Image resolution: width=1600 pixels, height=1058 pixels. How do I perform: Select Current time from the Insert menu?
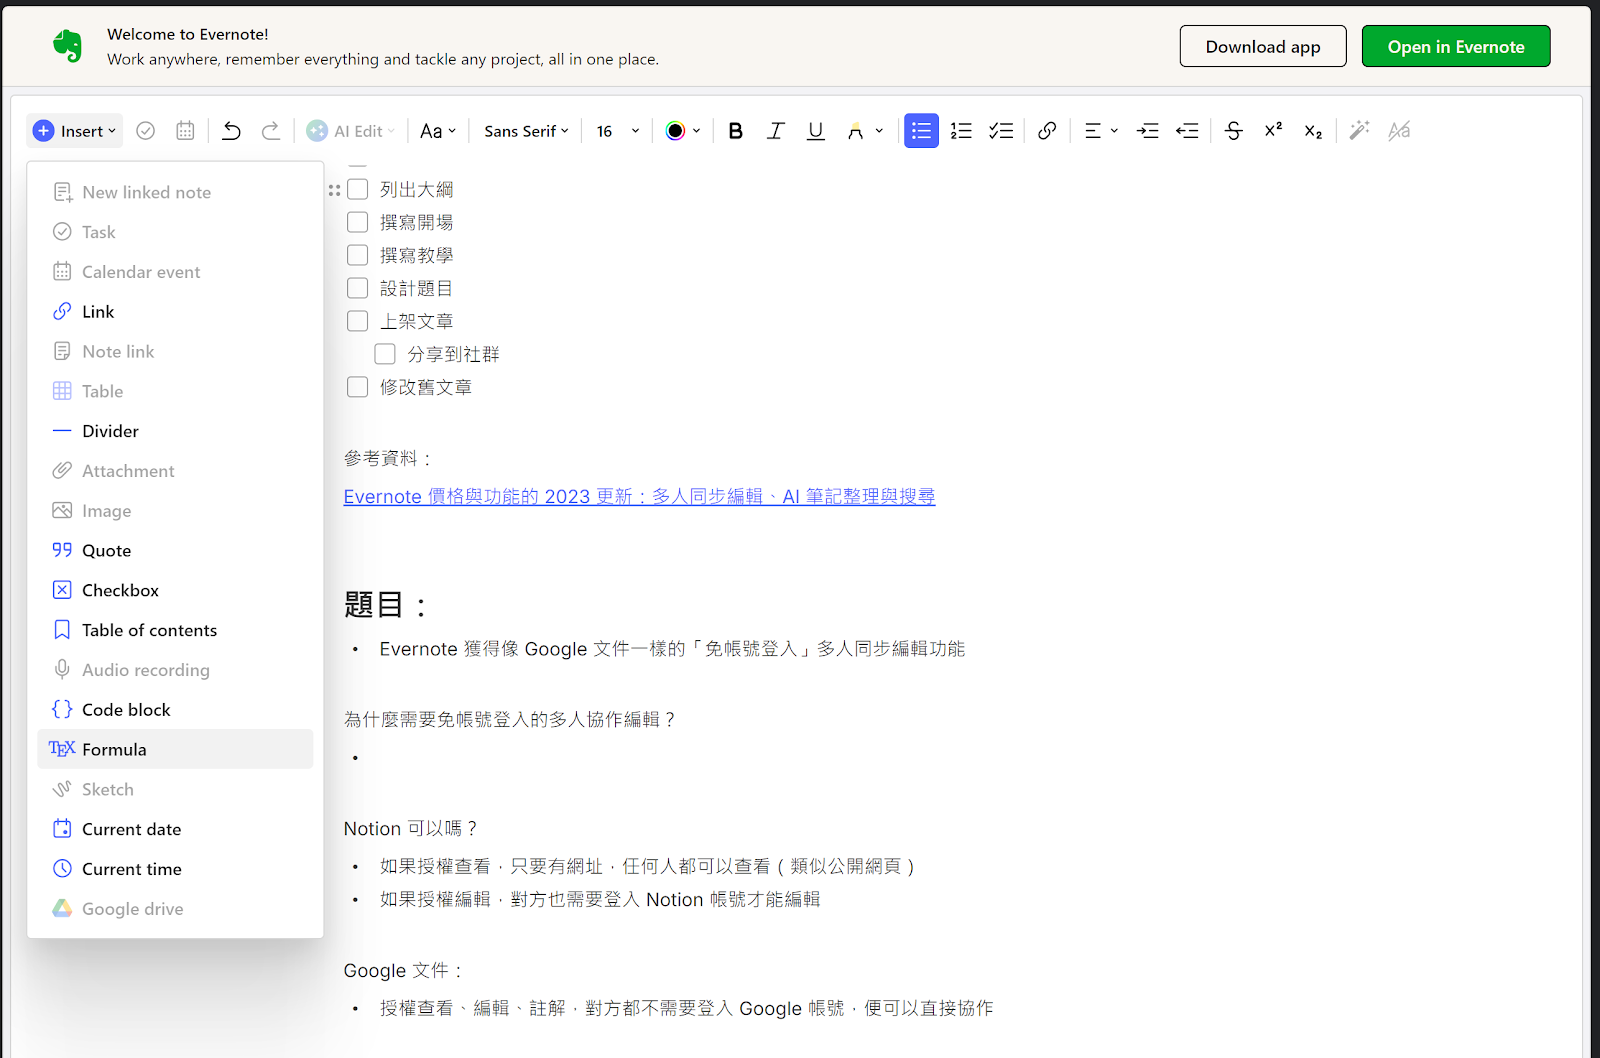tap(175, 869)
